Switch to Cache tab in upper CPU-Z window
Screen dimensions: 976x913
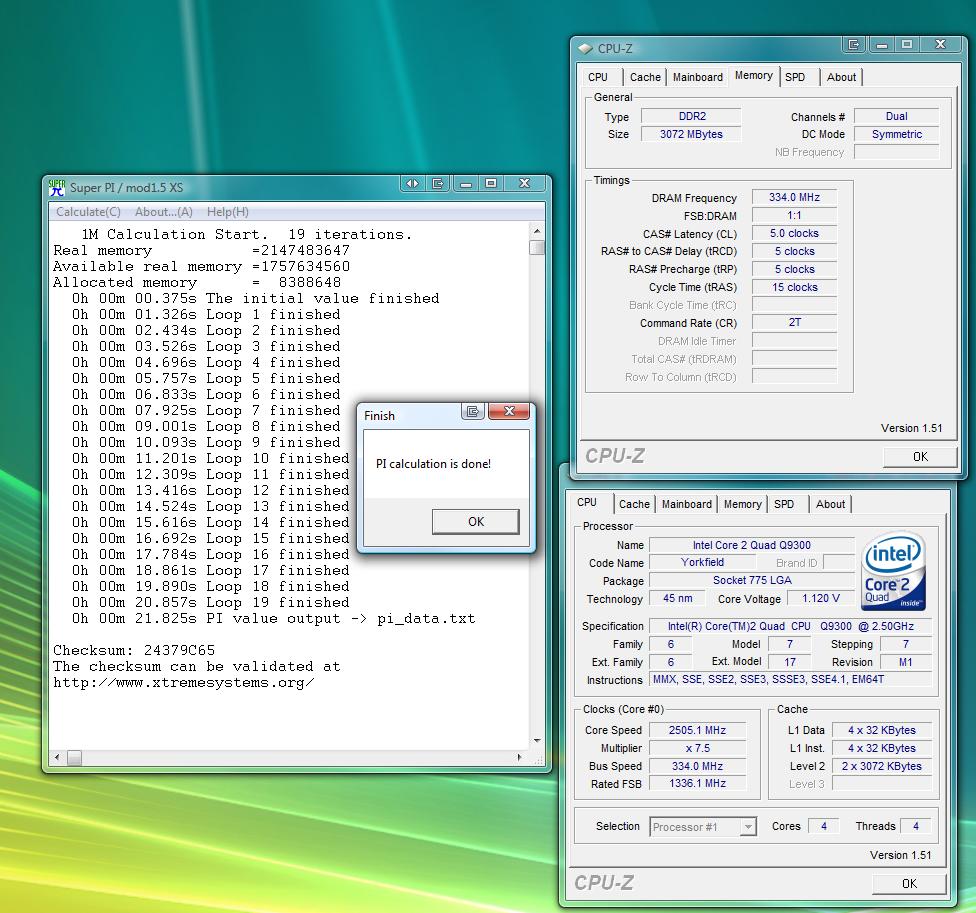tap(645, 77)
